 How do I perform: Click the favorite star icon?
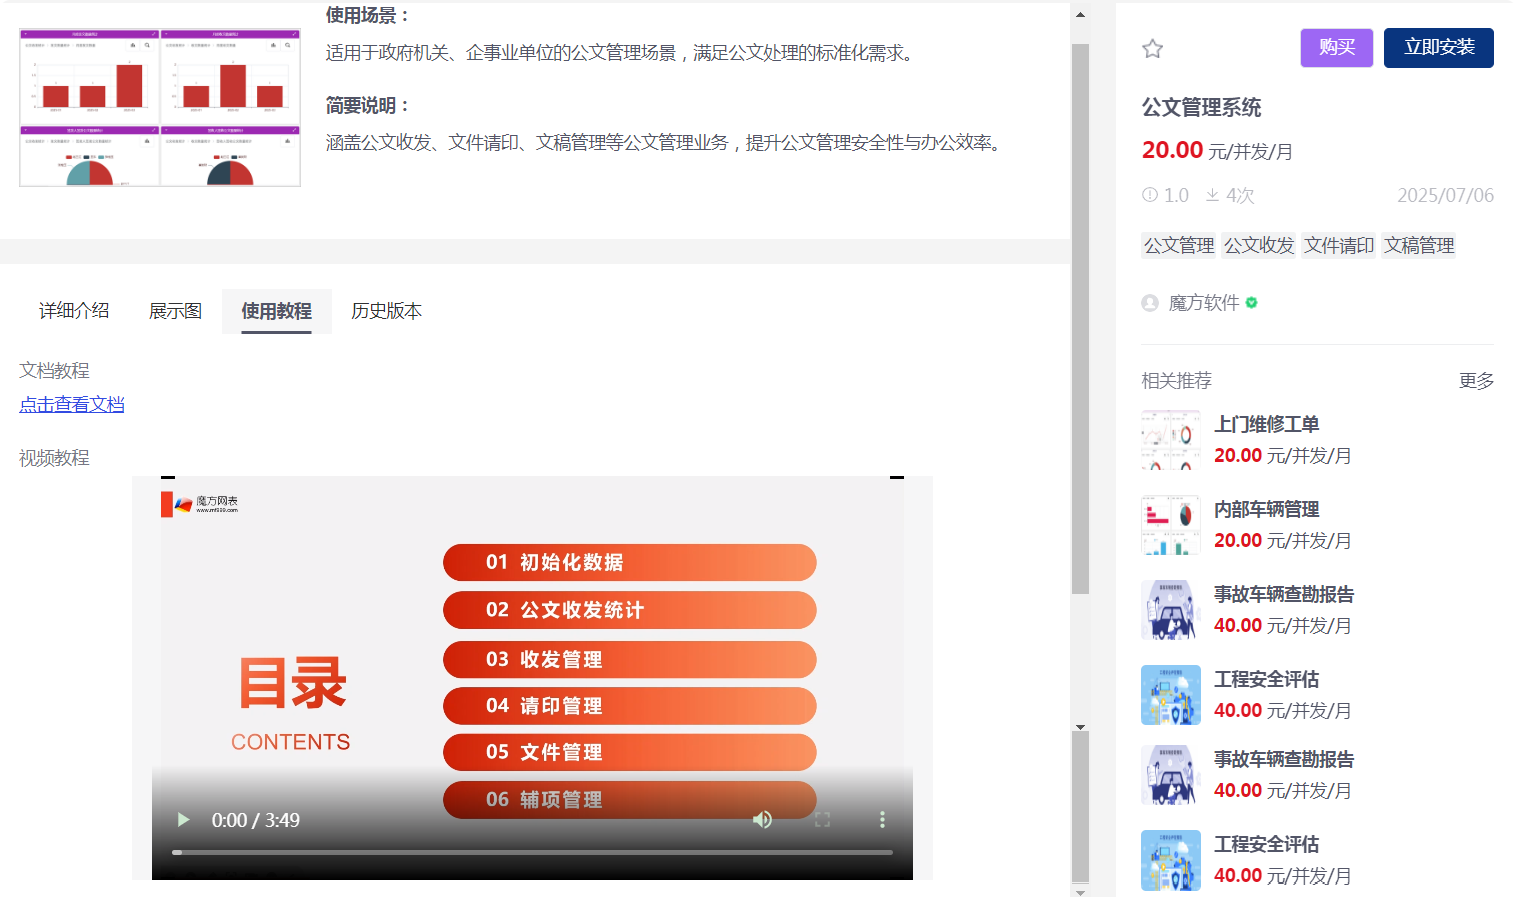click(x=1152, y=48)
